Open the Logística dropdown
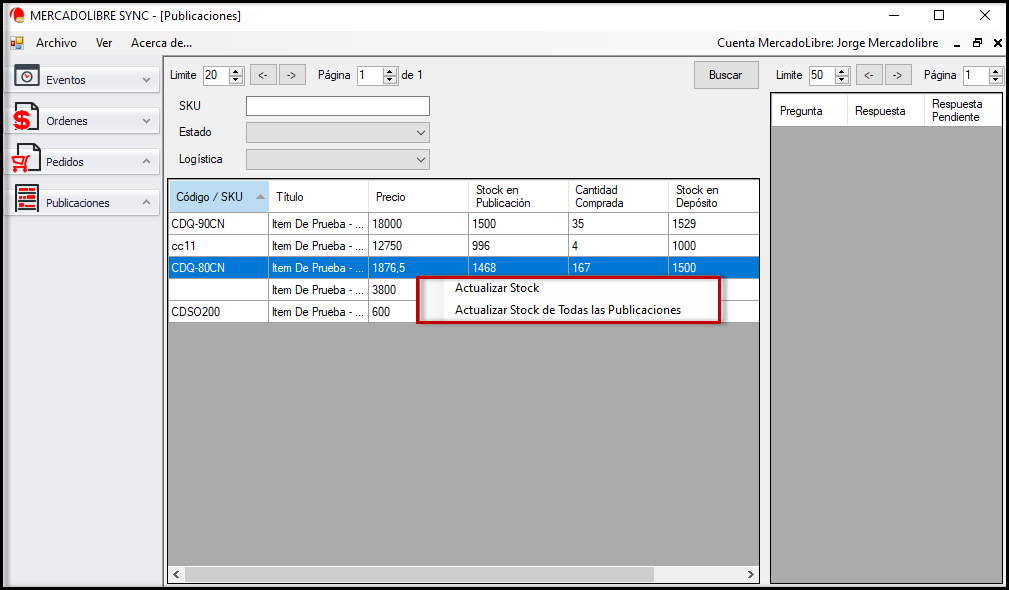This screenshot has width=1009, height=590. pyautogui.click(x=421, y=160)
